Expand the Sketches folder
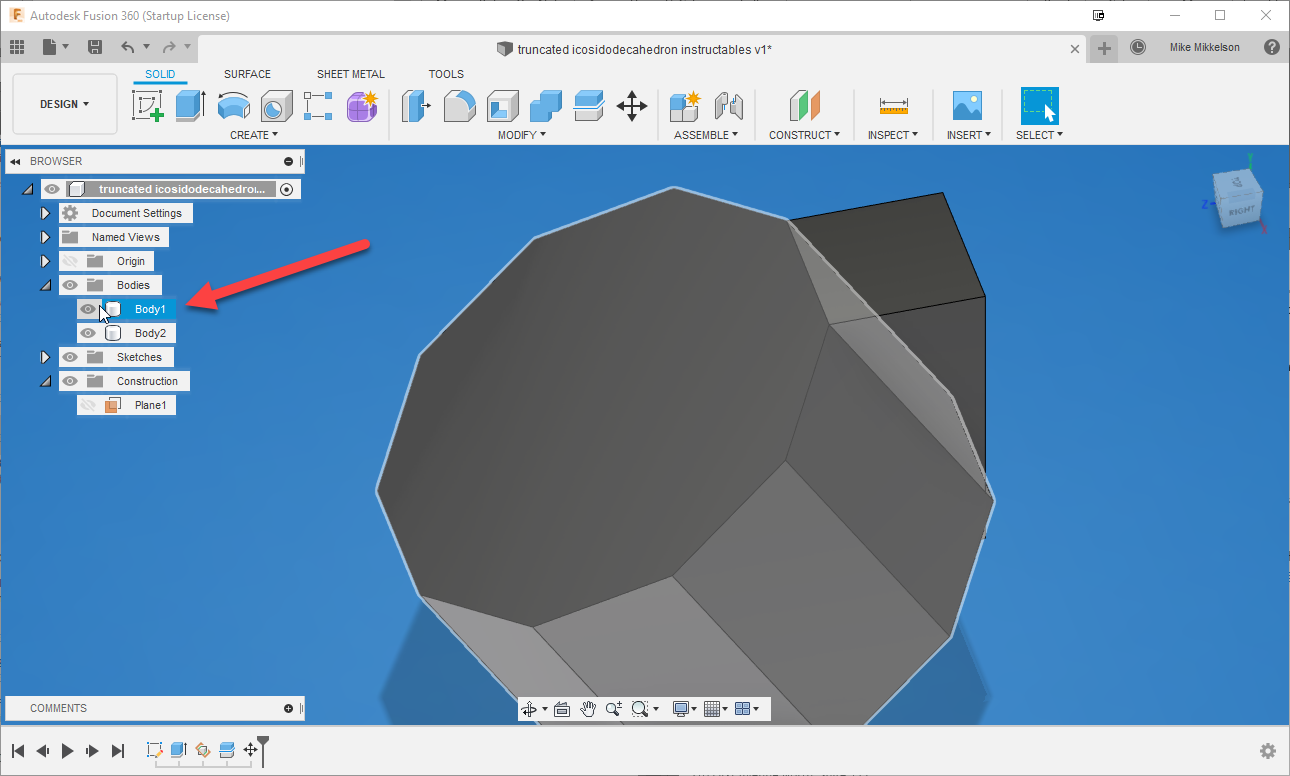The width and height of the screenshot is (1290, 776). pos(45,356)
